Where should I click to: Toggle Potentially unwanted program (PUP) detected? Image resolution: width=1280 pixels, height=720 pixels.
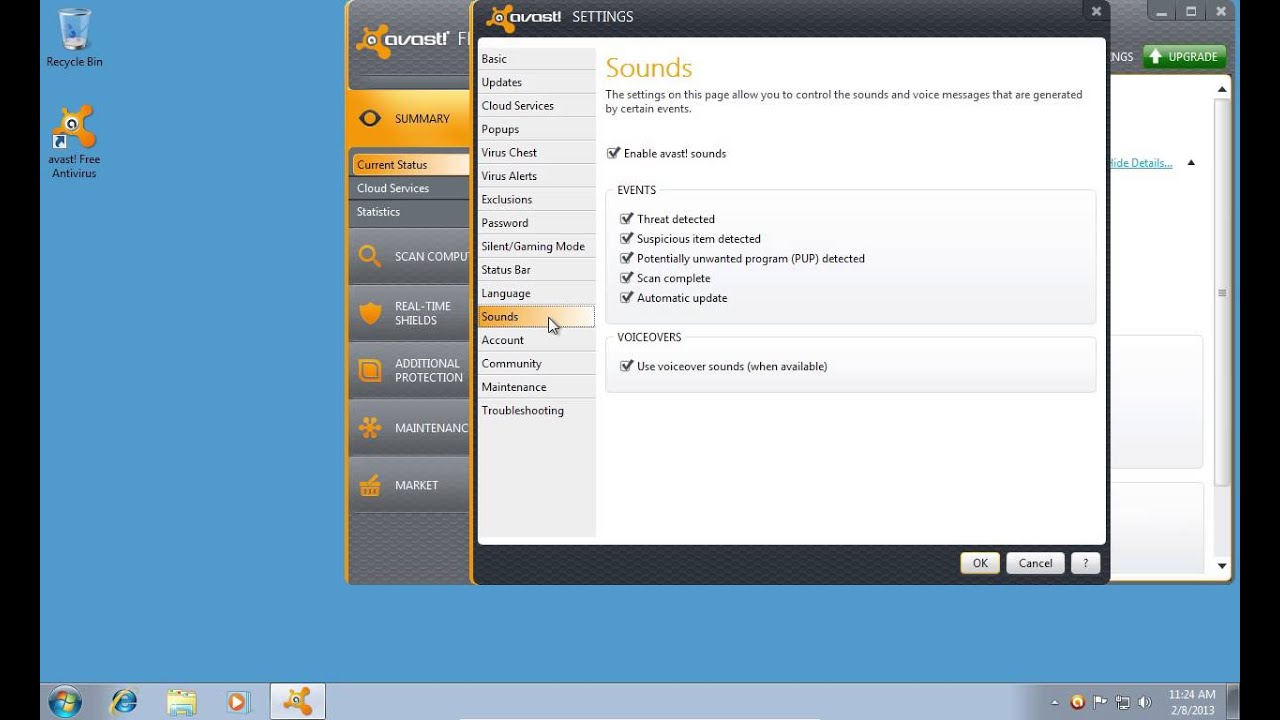627,258
